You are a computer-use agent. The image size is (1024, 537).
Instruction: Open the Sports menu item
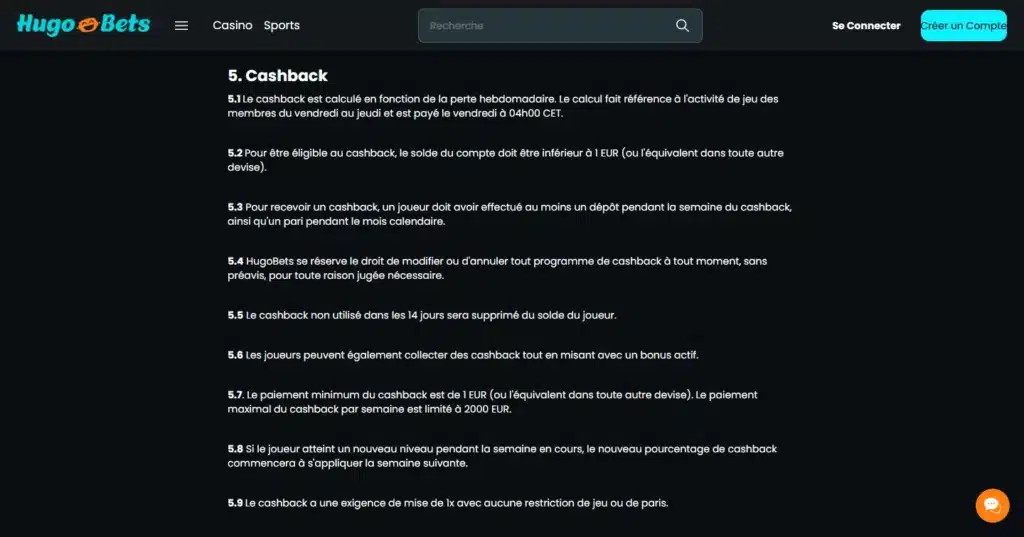281,26
